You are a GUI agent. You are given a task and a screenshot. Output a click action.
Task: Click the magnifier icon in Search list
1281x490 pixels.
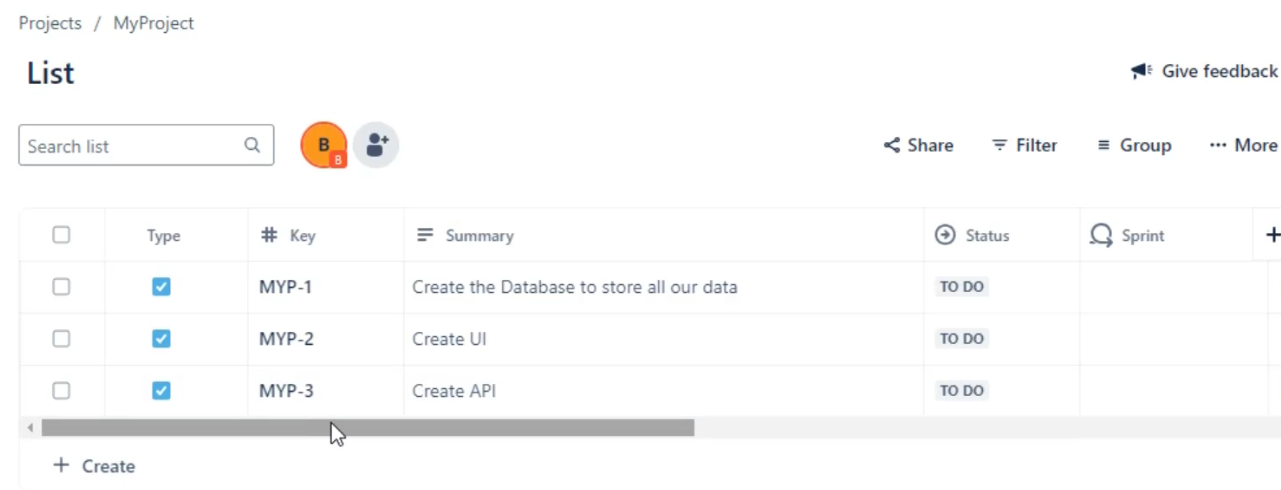pyautogui.click(x=252, y=145)
